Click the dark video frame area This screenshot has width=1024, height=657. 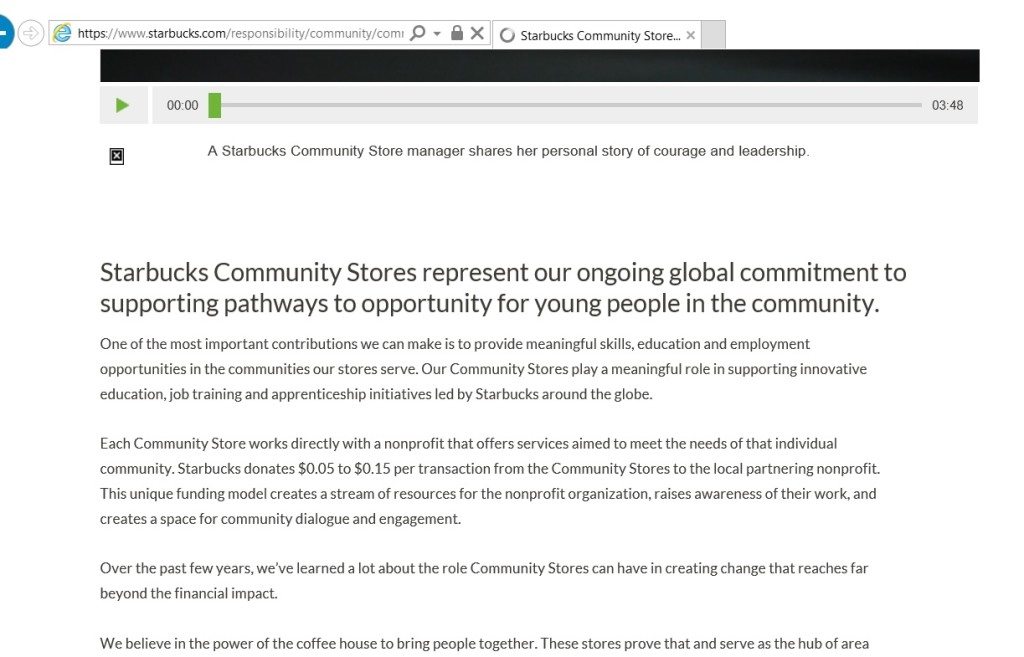point(539,65)
